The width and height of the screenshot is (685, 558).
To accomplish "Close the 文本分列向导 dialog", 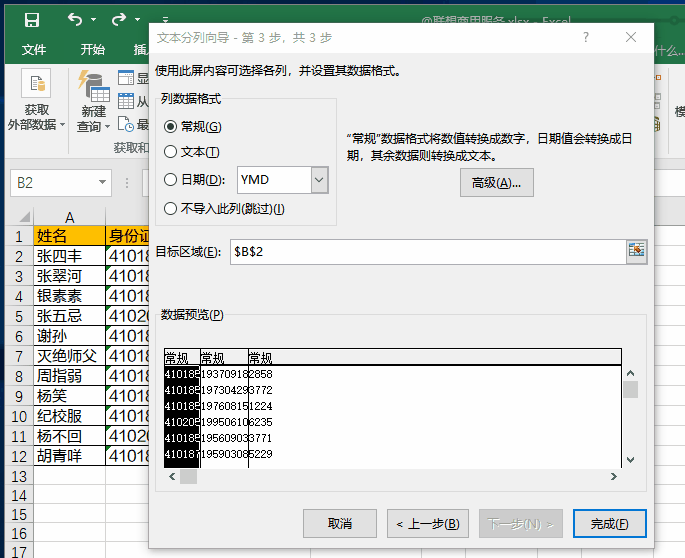I will [631, 37].
